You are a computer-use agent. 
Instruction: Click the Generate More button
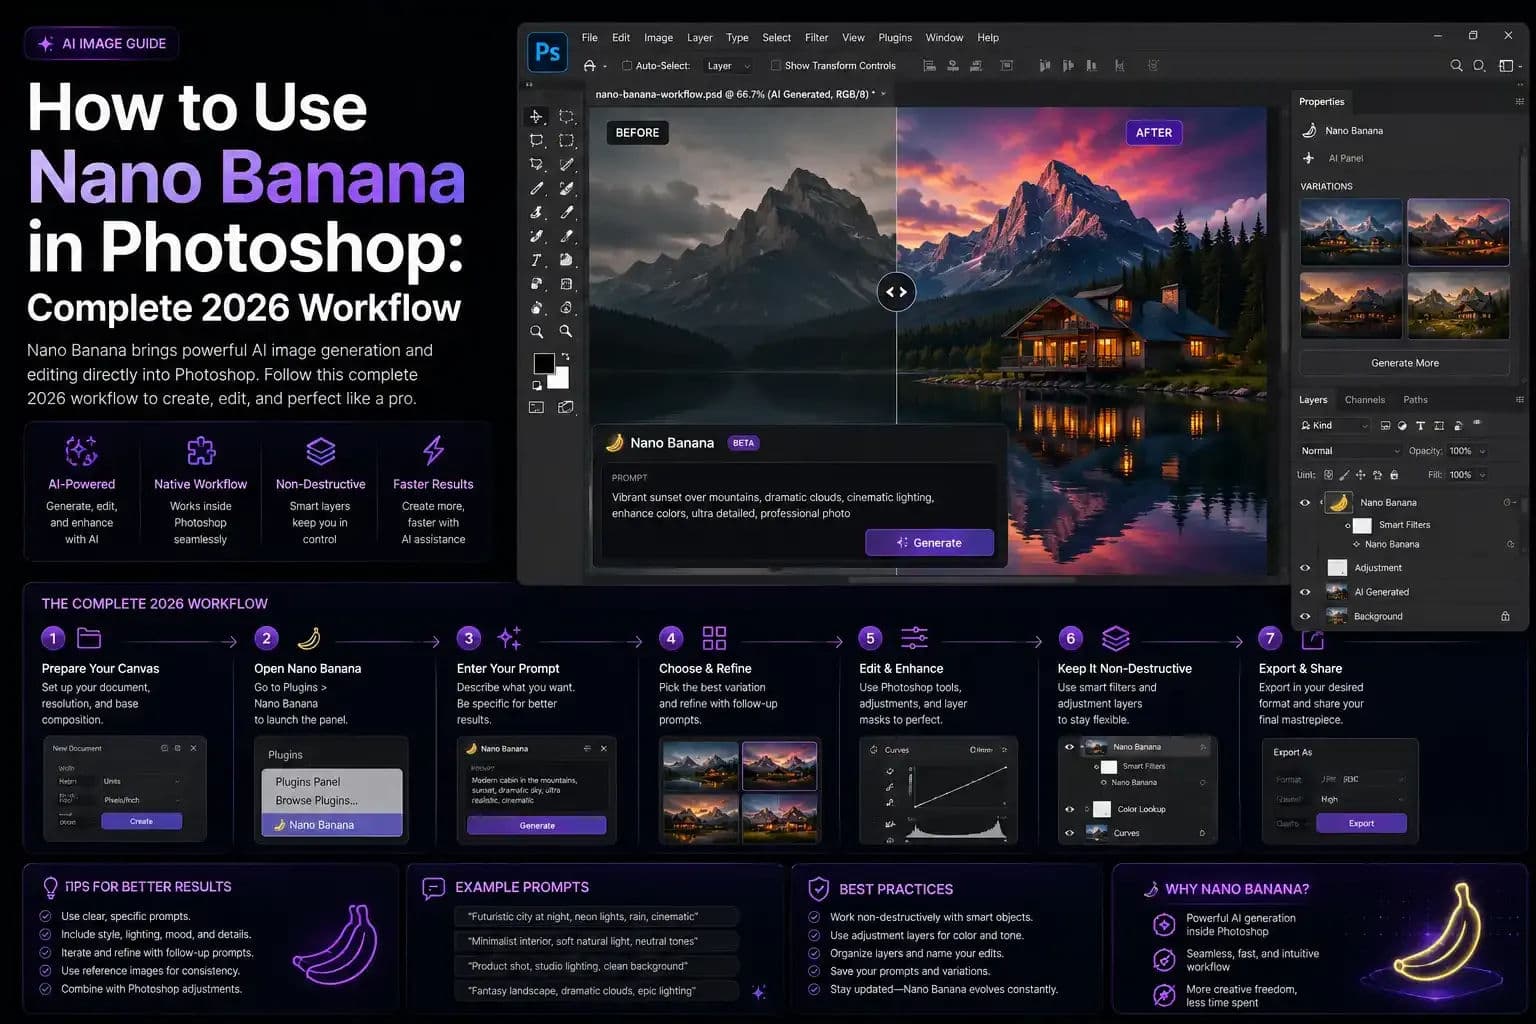point(1404,363)
